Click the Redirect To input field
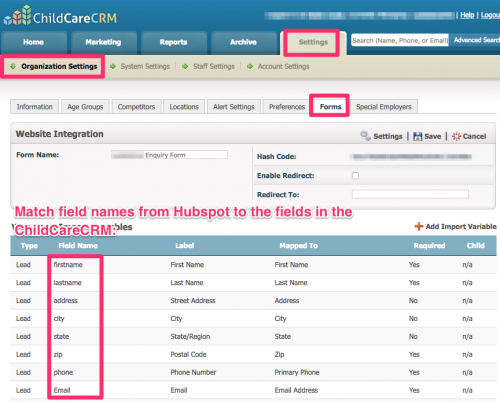The image size is (500, 402). click(410, 194)
